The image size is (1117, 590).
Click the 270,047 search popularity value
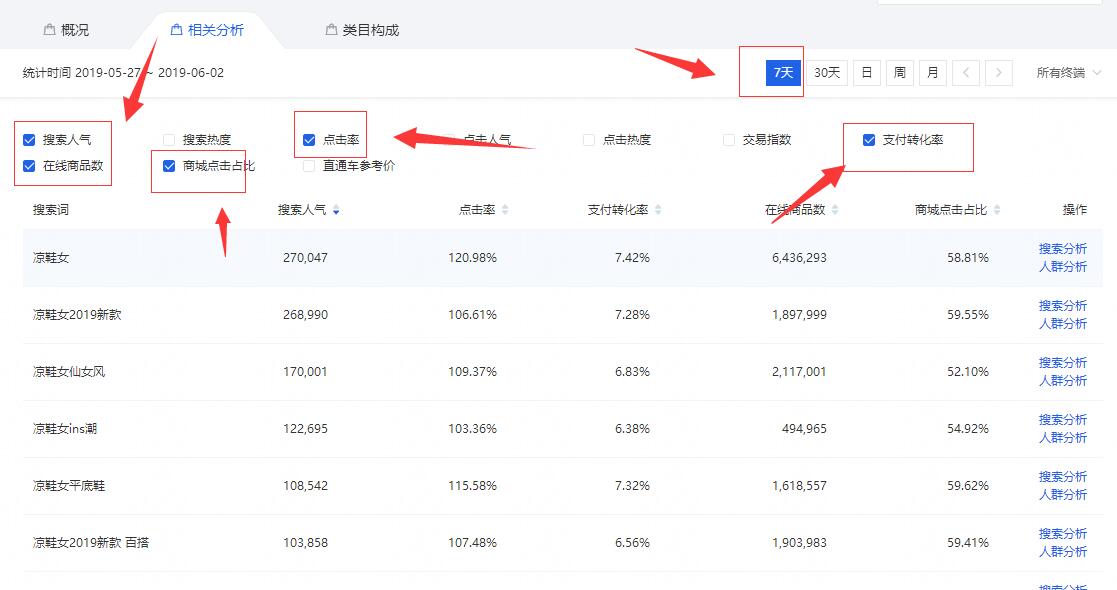pyautogui.click(x=305, y=258)
